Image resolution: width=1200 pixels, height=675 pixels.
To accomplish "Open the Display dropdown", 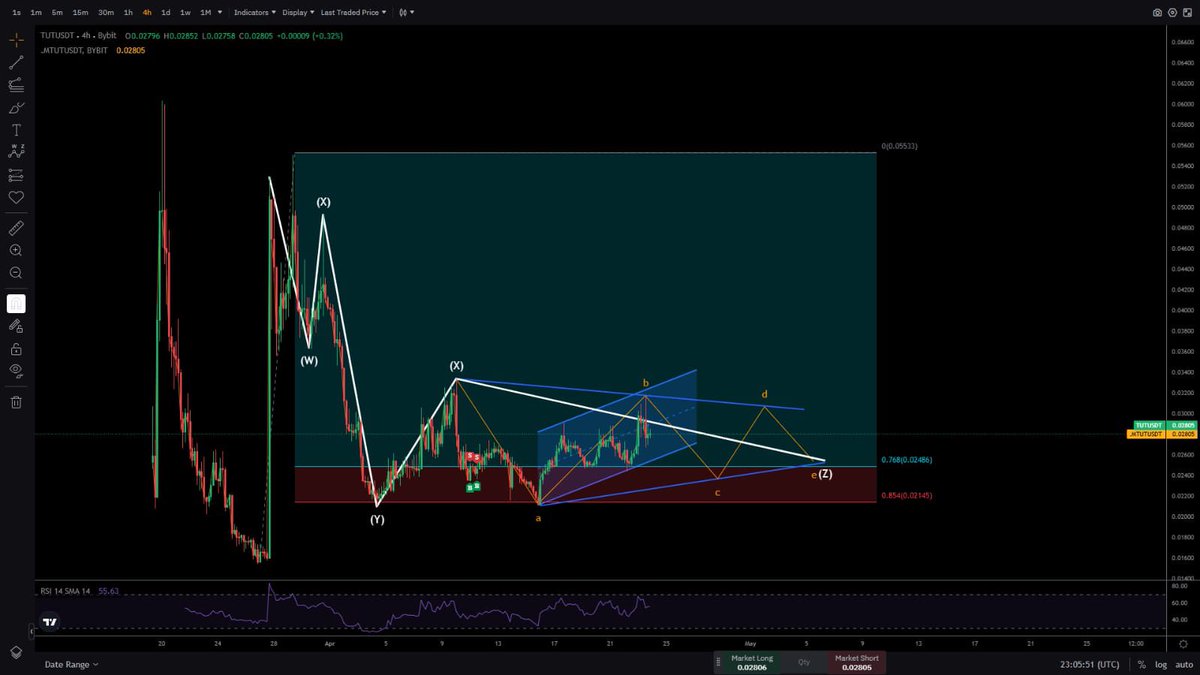I will click(x=298, y=13).
